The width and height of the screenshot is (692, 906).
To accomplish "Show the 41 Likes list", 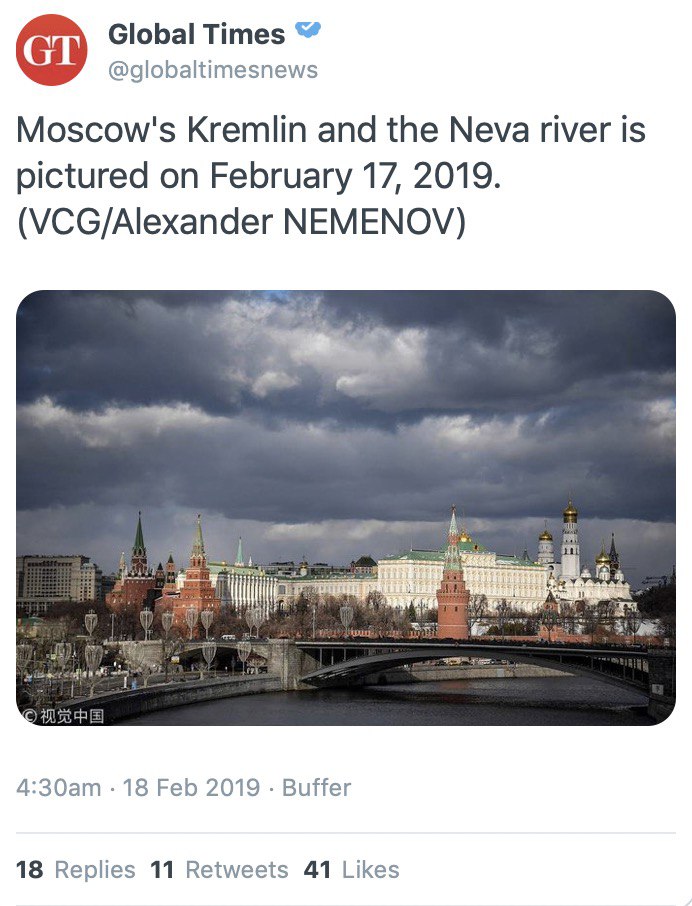I will tap(351, 870).
